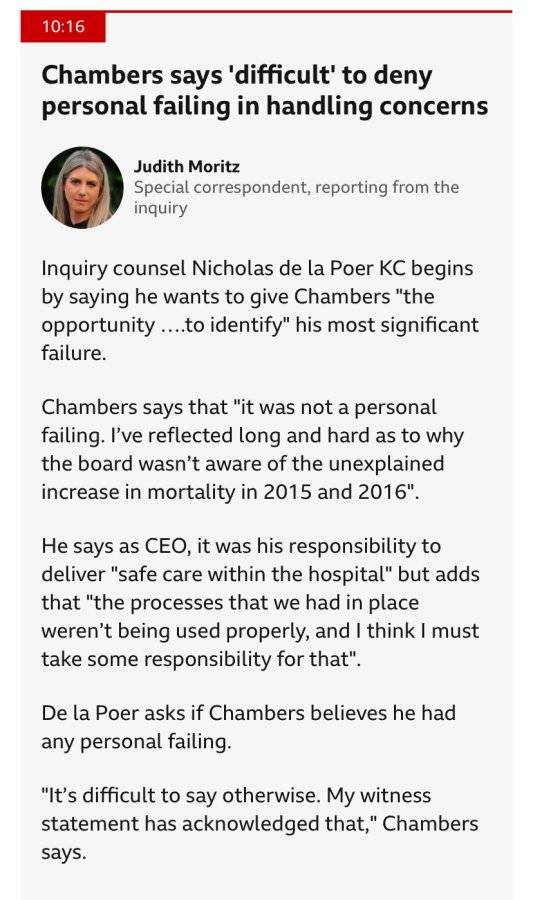Click the 'any personal failing.' text line

pyautogui.click(x=137, y=741)
